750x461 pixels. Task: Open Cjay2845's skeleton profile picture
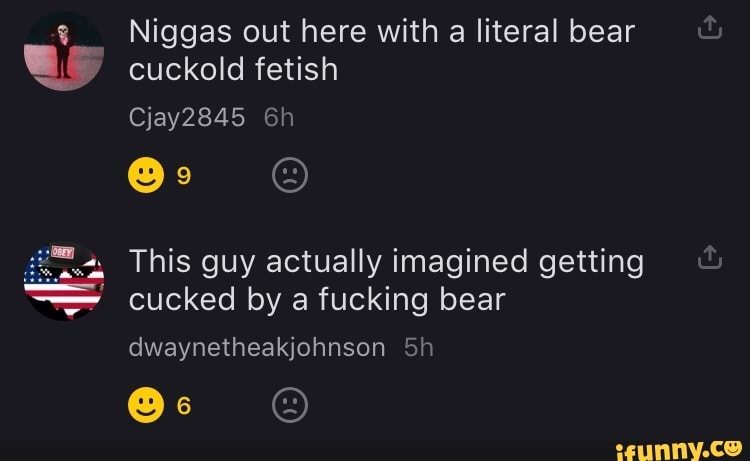click(64, 51)
